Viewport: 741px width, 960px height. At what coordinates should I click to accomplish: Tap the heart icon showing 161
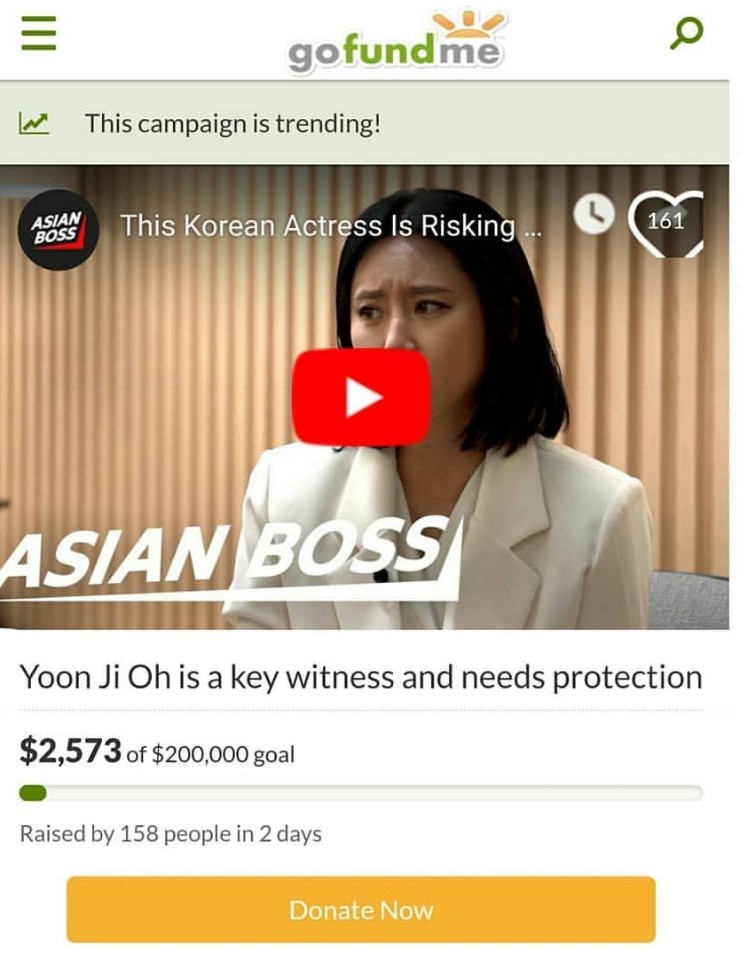[666, 223]
